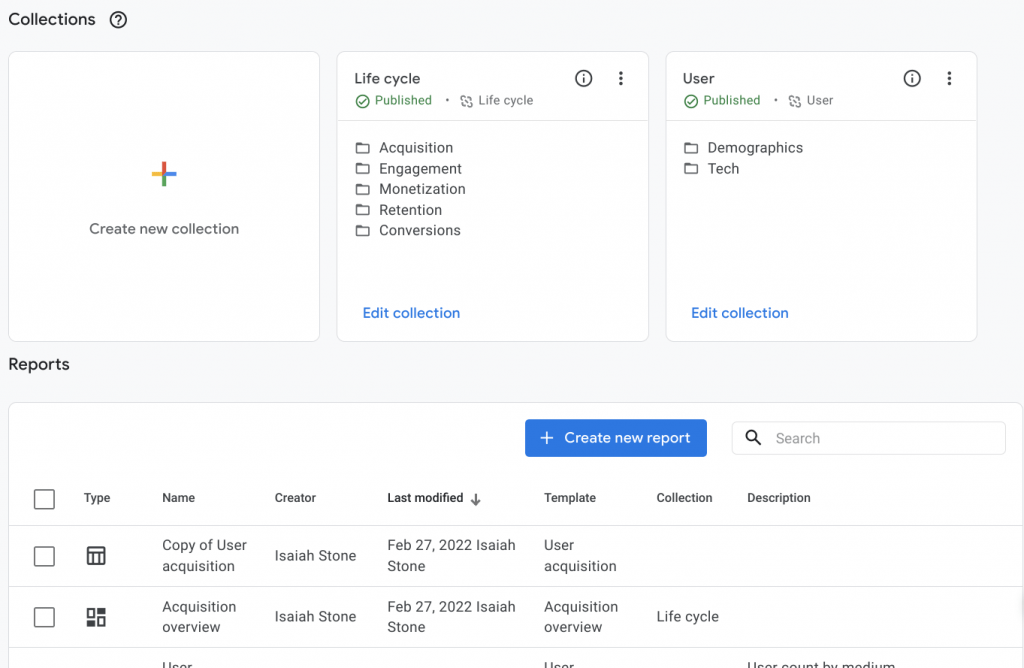The height and width of the screenshot is (668, 1024).
Task: Click the table-type icon for Copy of User acquisition
Action: (96, 556)
